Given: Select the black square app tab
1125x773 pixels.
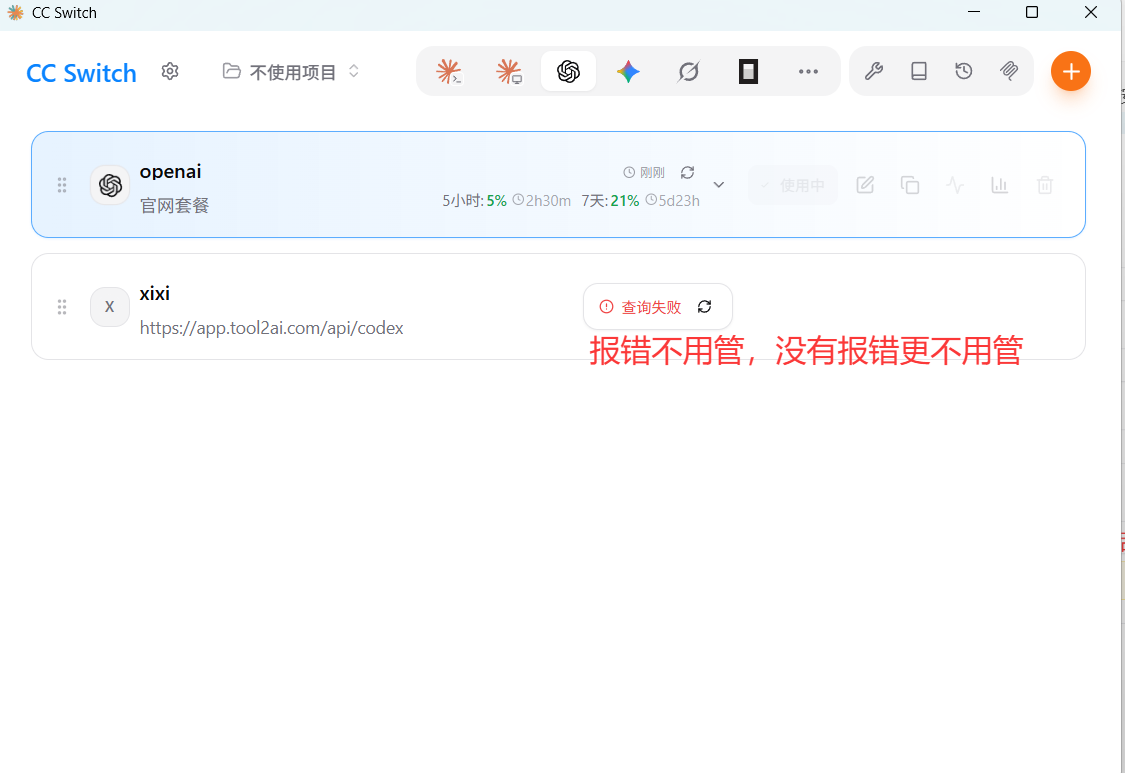Looking at the screenshot, I should [x=748, y=71].
